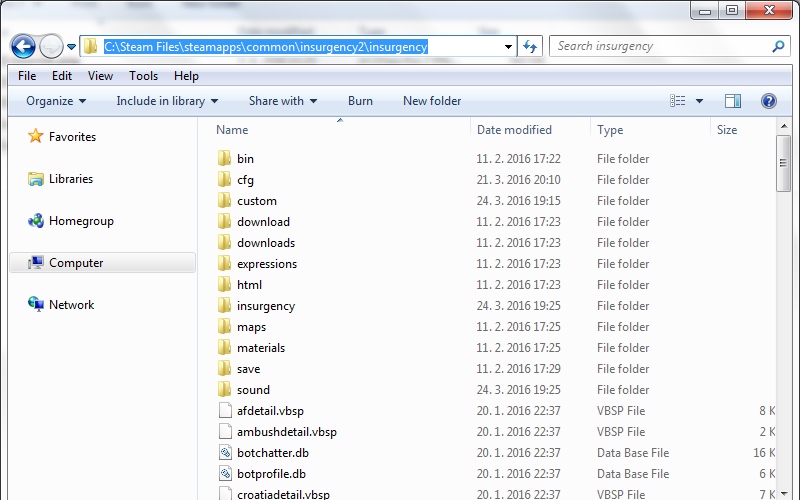Restore down the Explorer window
This screenshot has width=800, height=500.
[732, 10]
